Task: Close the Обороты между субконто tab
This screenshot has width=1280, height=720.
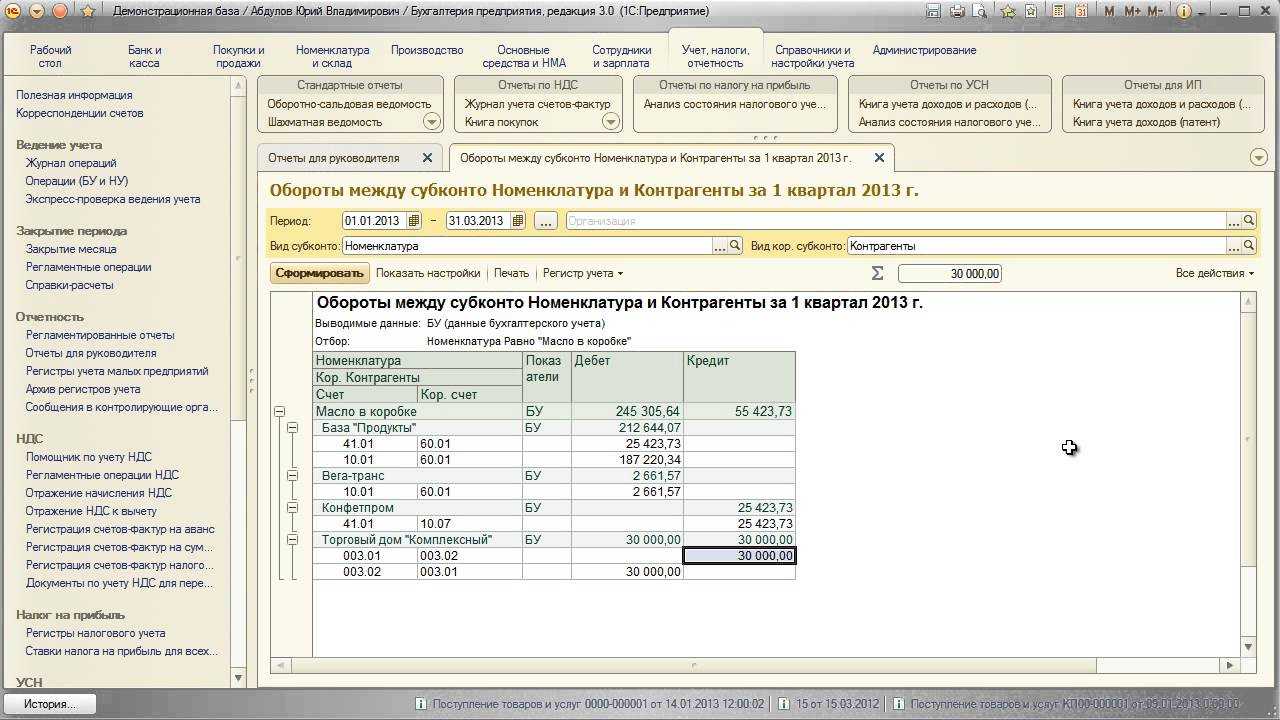Action: (879, 158)
